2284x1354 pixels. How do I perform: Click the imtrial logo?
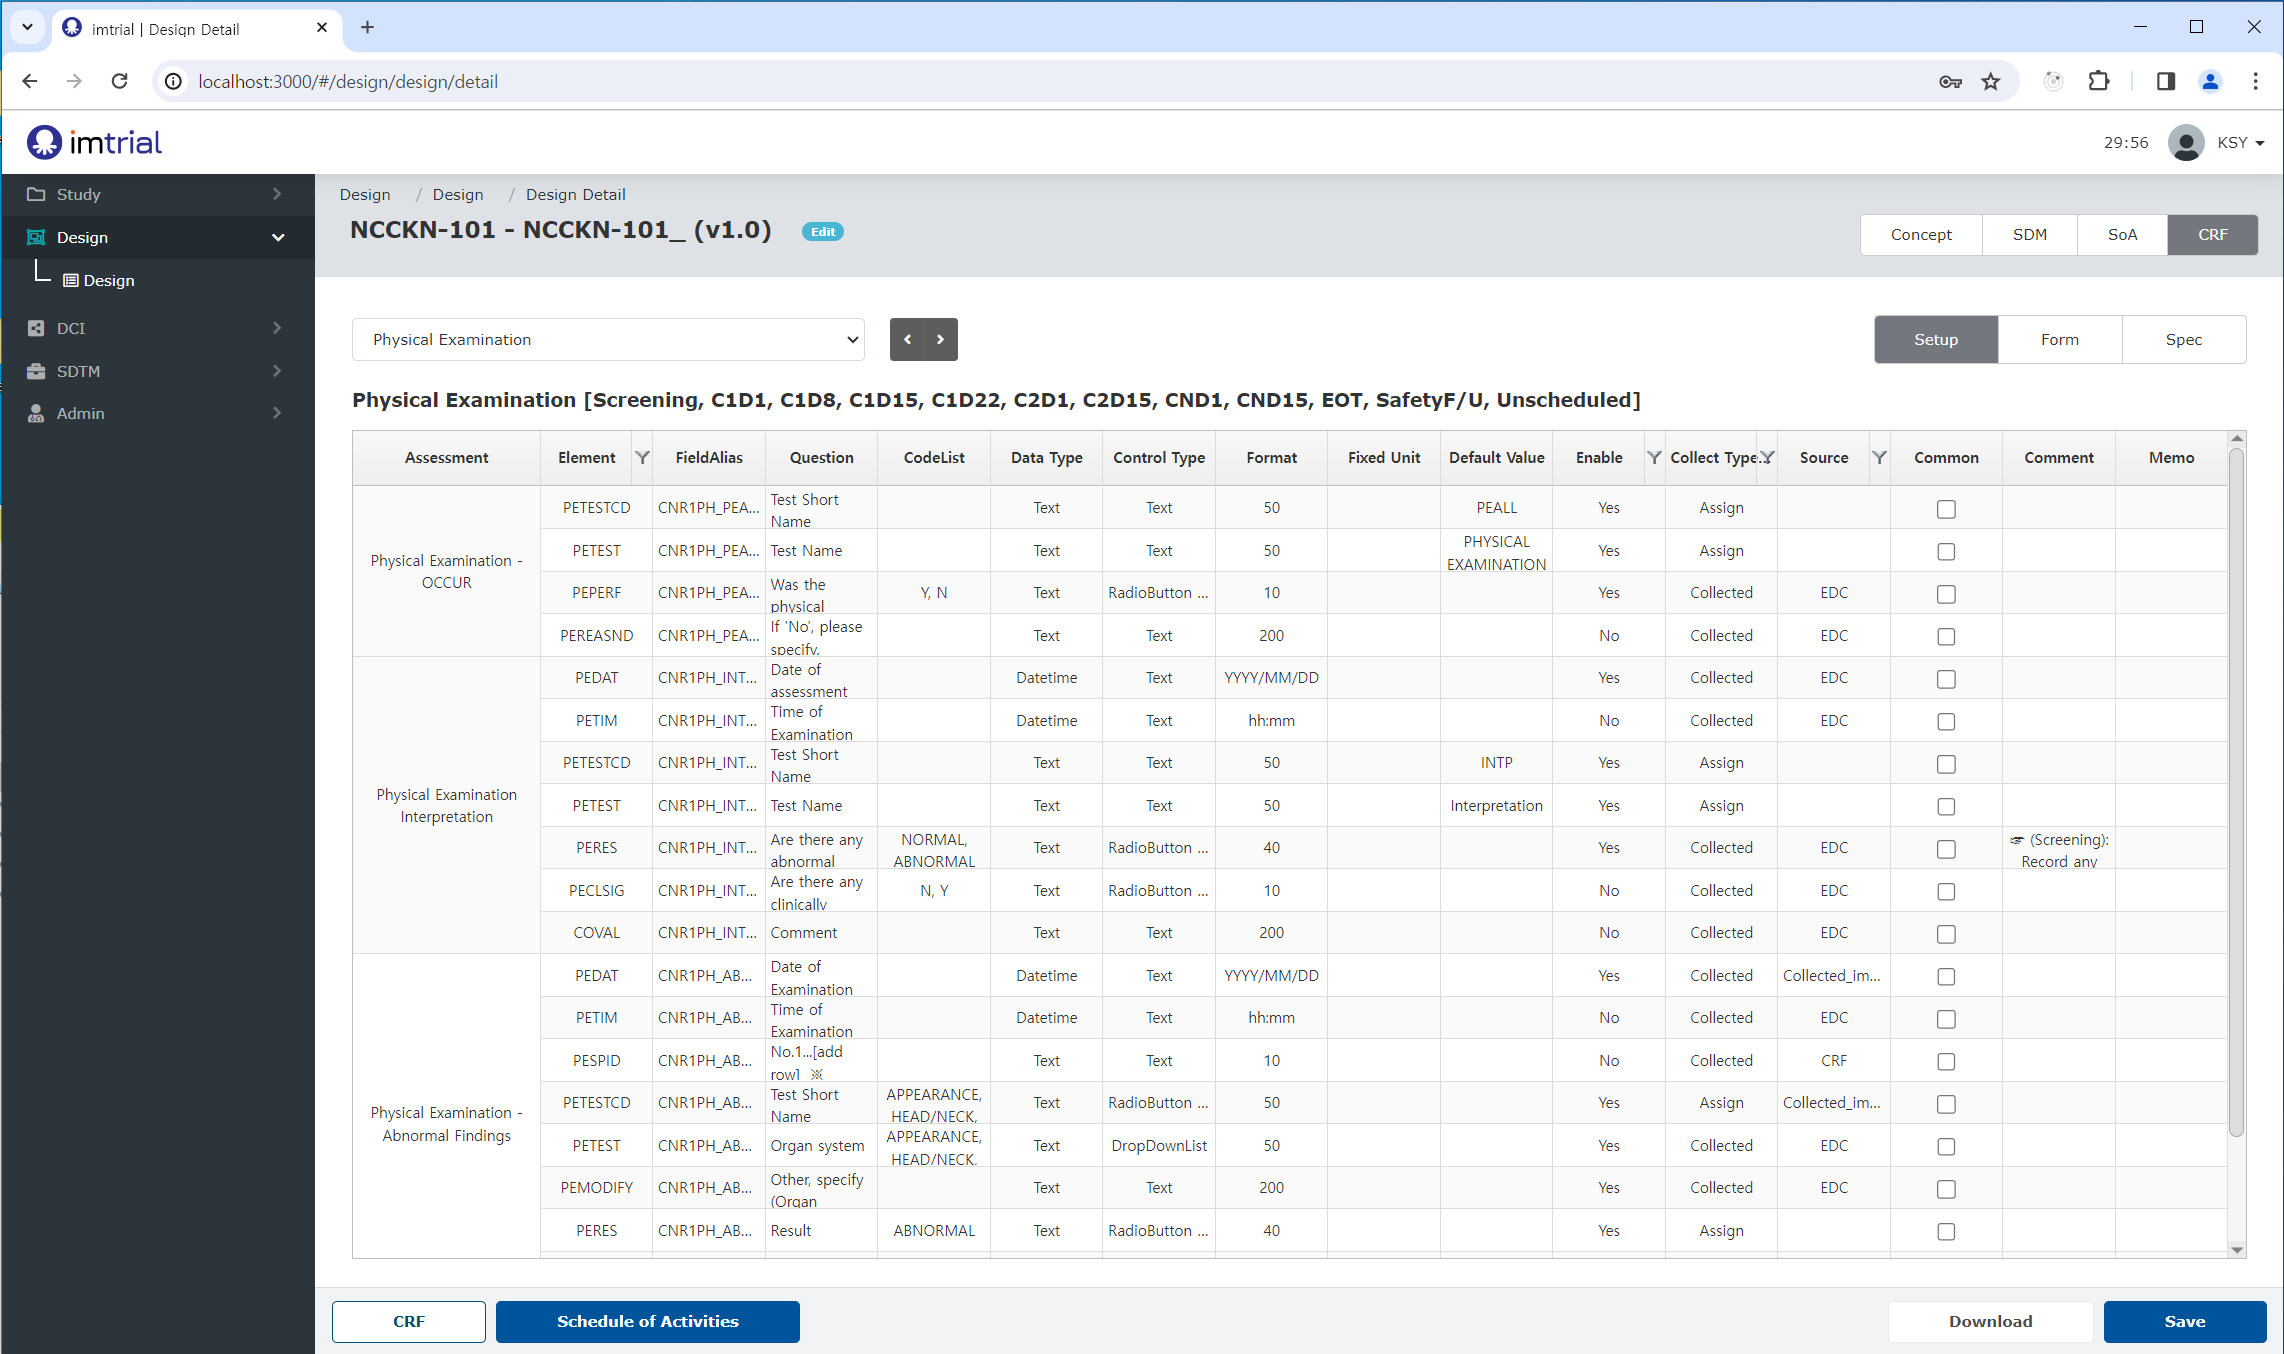point(95,142)
